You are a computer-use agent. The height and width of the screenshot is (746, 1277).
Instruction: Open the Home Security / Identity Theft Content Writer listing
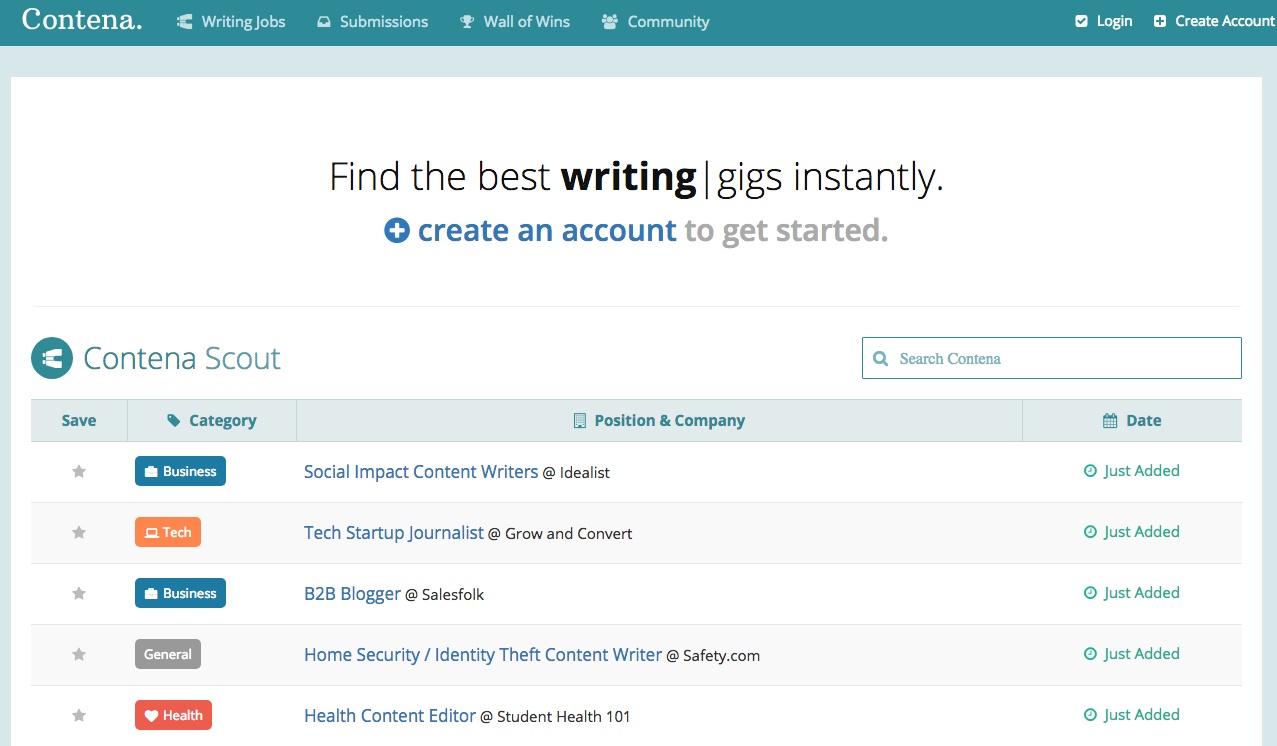click(x=483, y=655)
